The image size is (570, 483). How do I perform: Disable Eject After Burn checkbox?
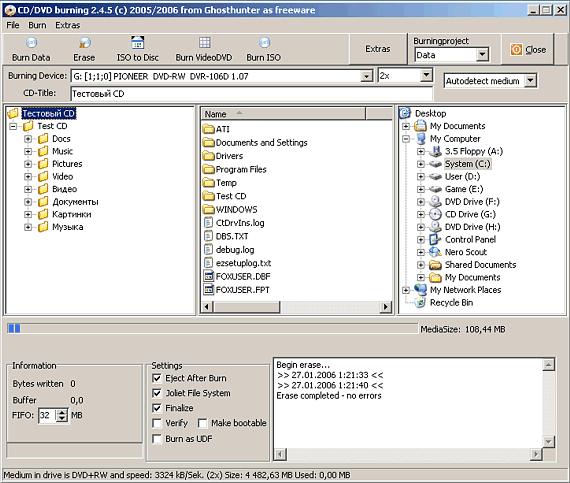point(157,378)
